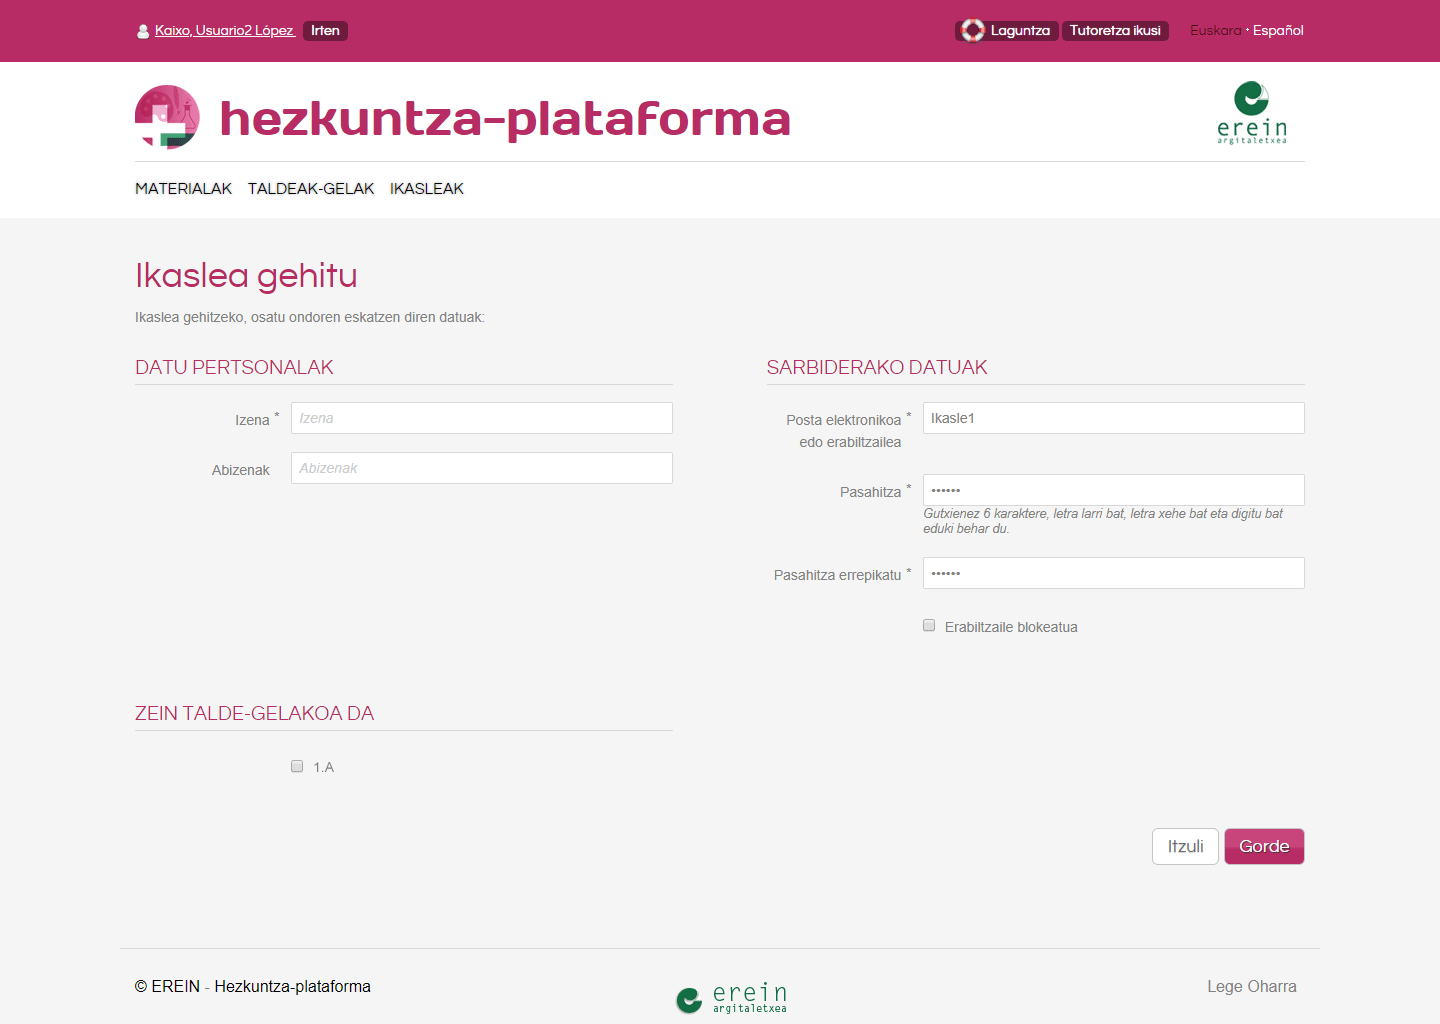Log out with the Irten button

point(325,31)
